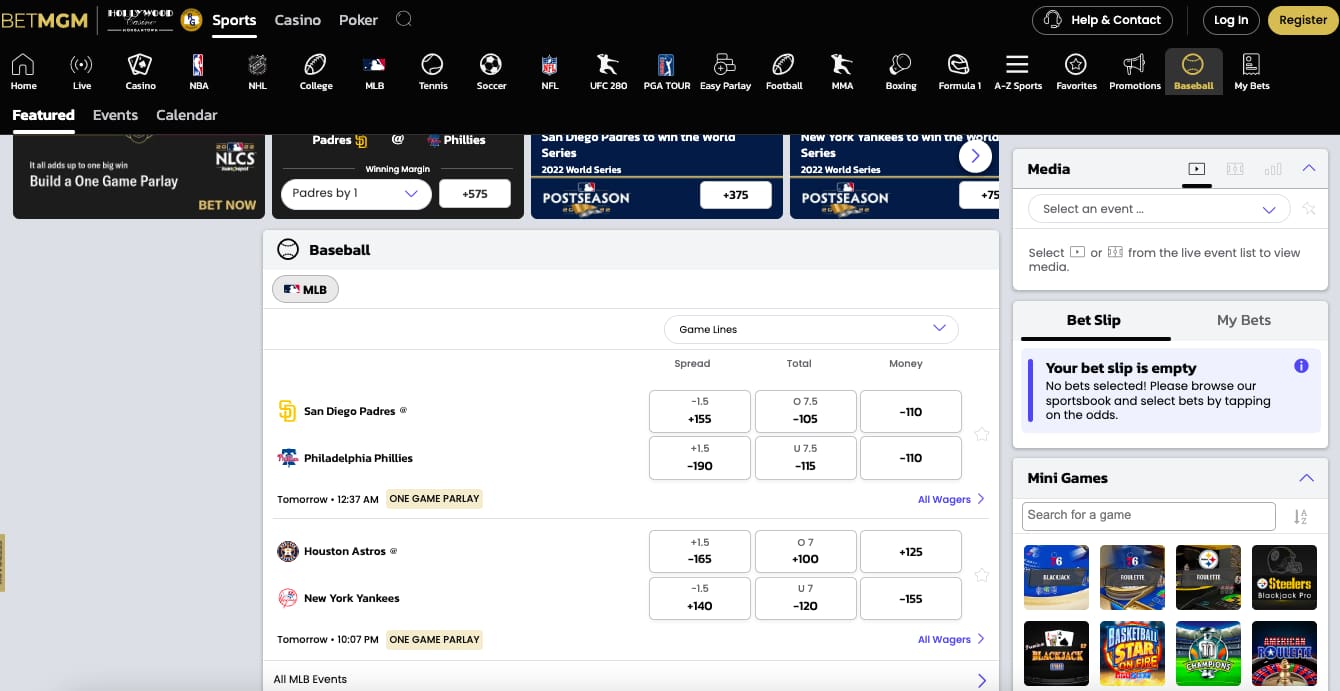Select Yankees moneyline -155
Viewport: 1340px width, 691px height.
(911, 599)
